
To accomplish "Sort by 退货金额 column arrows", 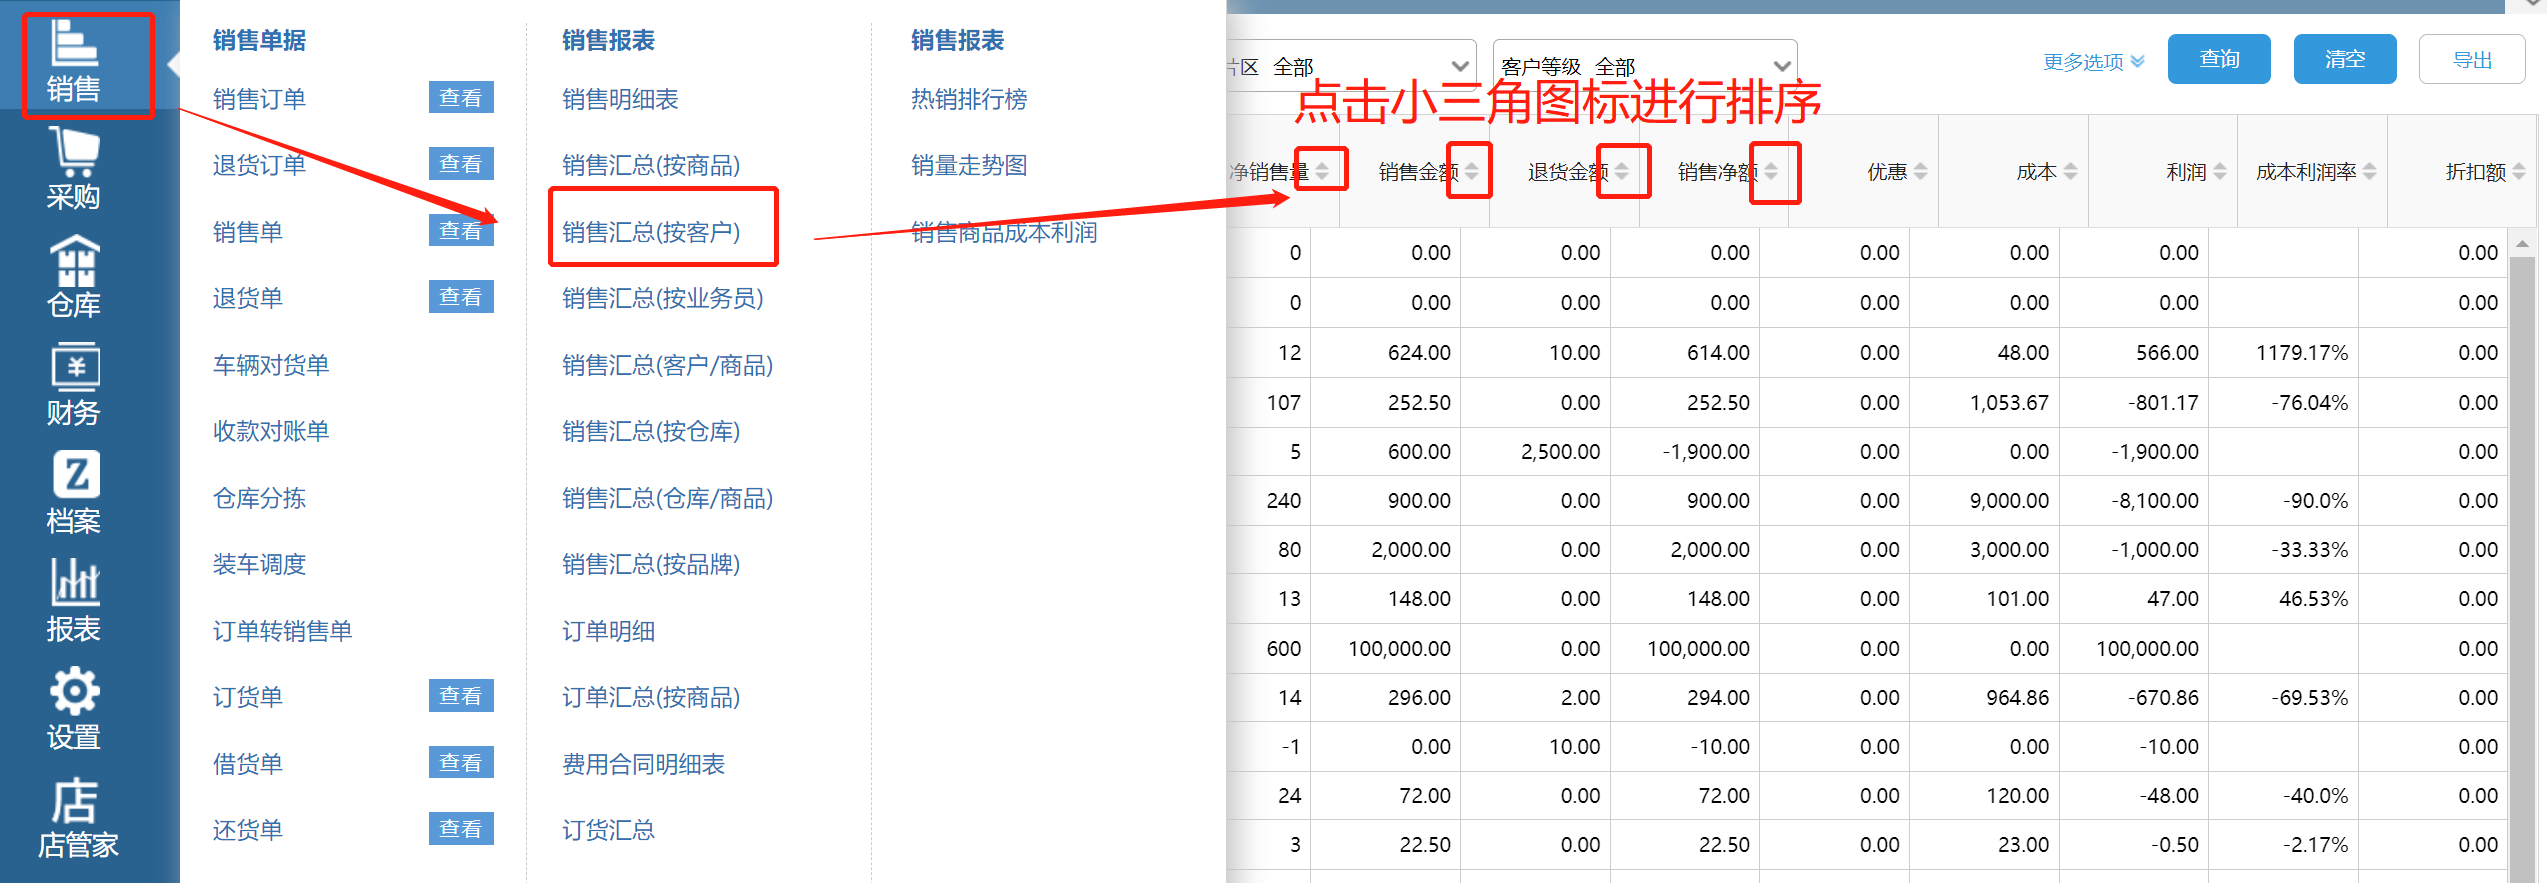I will coord(1622,172).
